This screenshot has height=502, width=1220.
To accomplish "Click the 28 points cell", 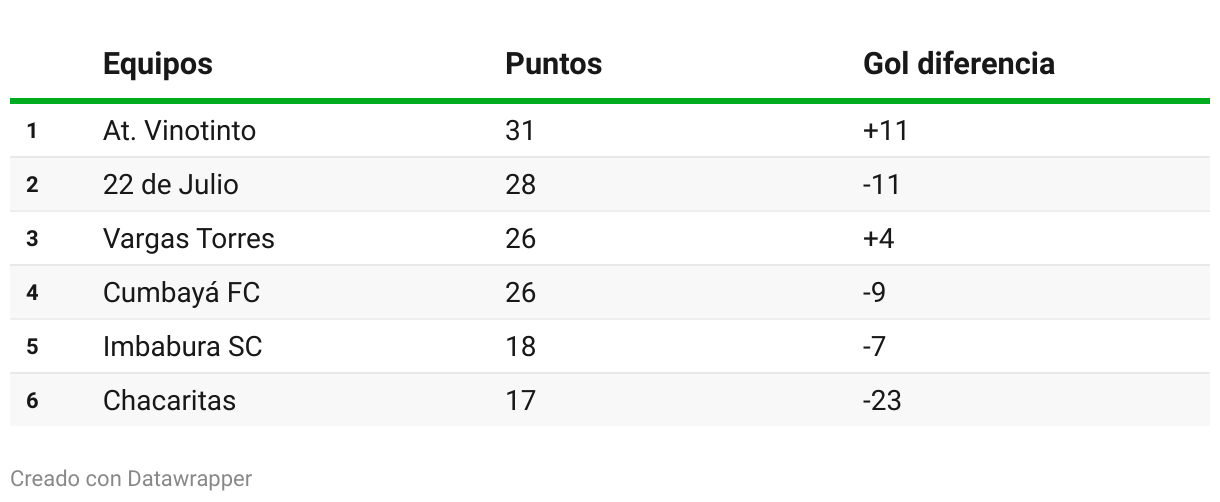I will pyautogui.click(x=520, y=185).
